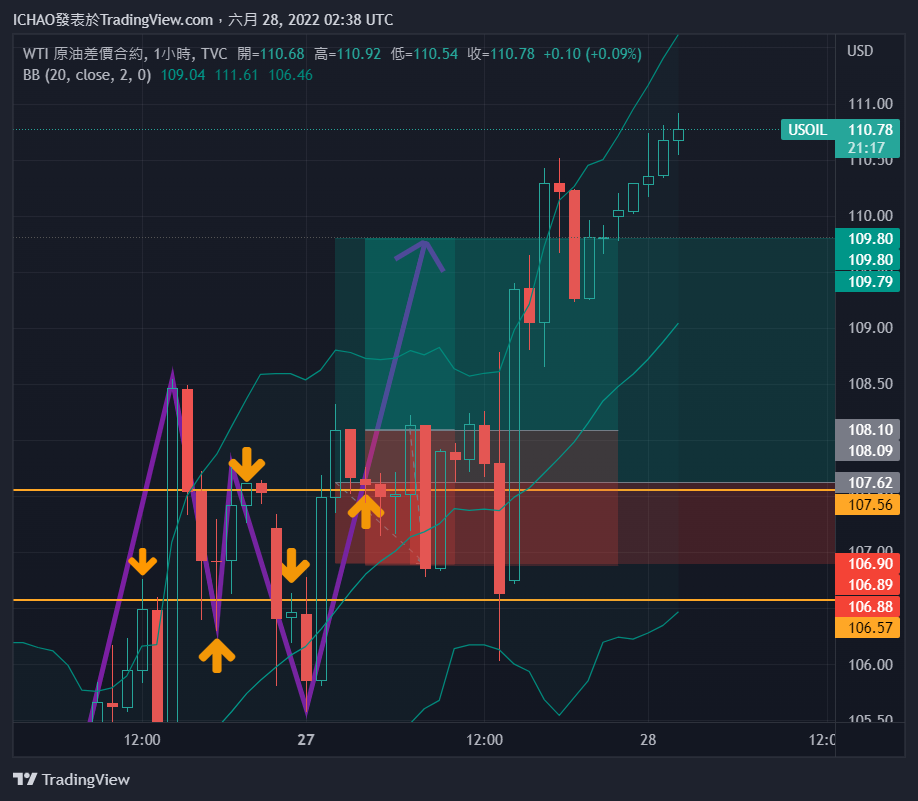The image size is (918, 801).
Task: Click the USOIL price label tag
Action: 807,129
